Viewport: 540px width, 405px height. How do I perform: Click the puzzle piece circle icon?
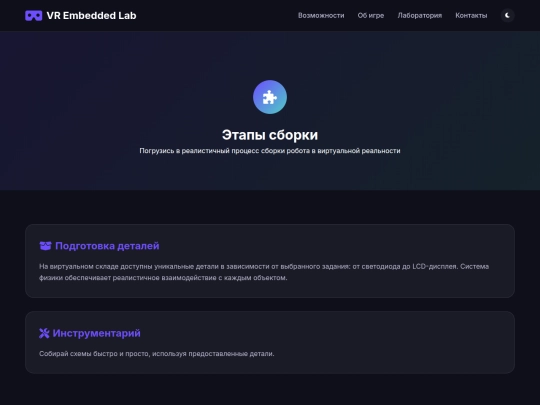click(270, 97)
